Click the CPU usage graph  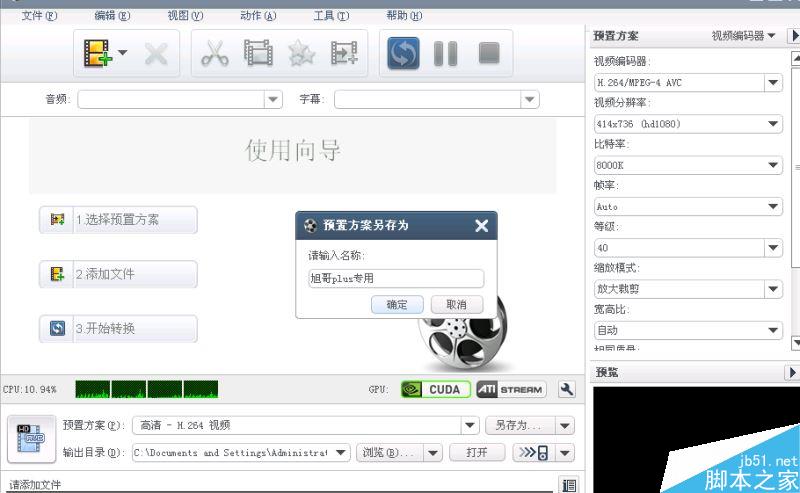click(146, 389)
